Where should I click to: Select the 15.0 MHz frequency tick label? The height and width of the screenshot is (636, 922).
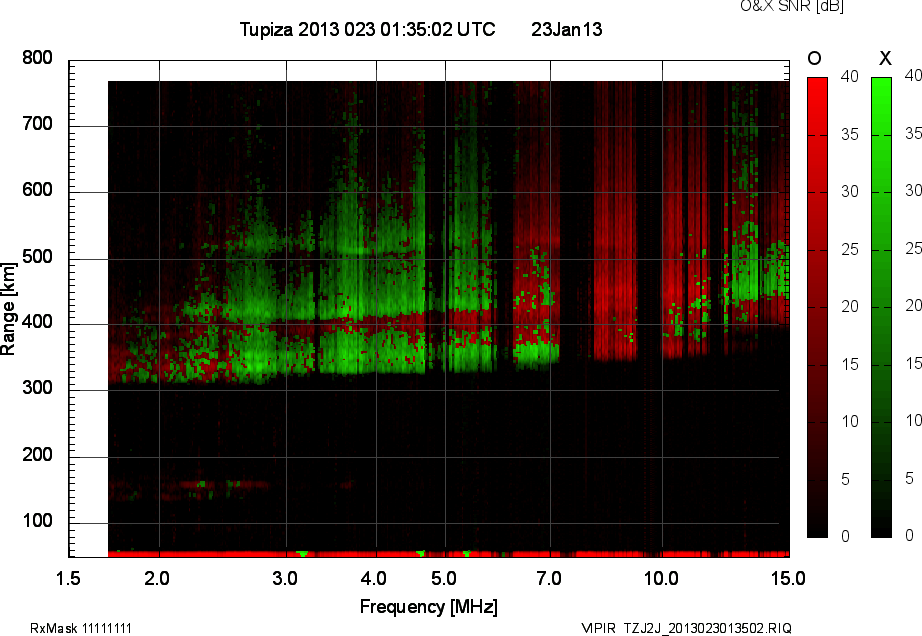coord(788,578)
